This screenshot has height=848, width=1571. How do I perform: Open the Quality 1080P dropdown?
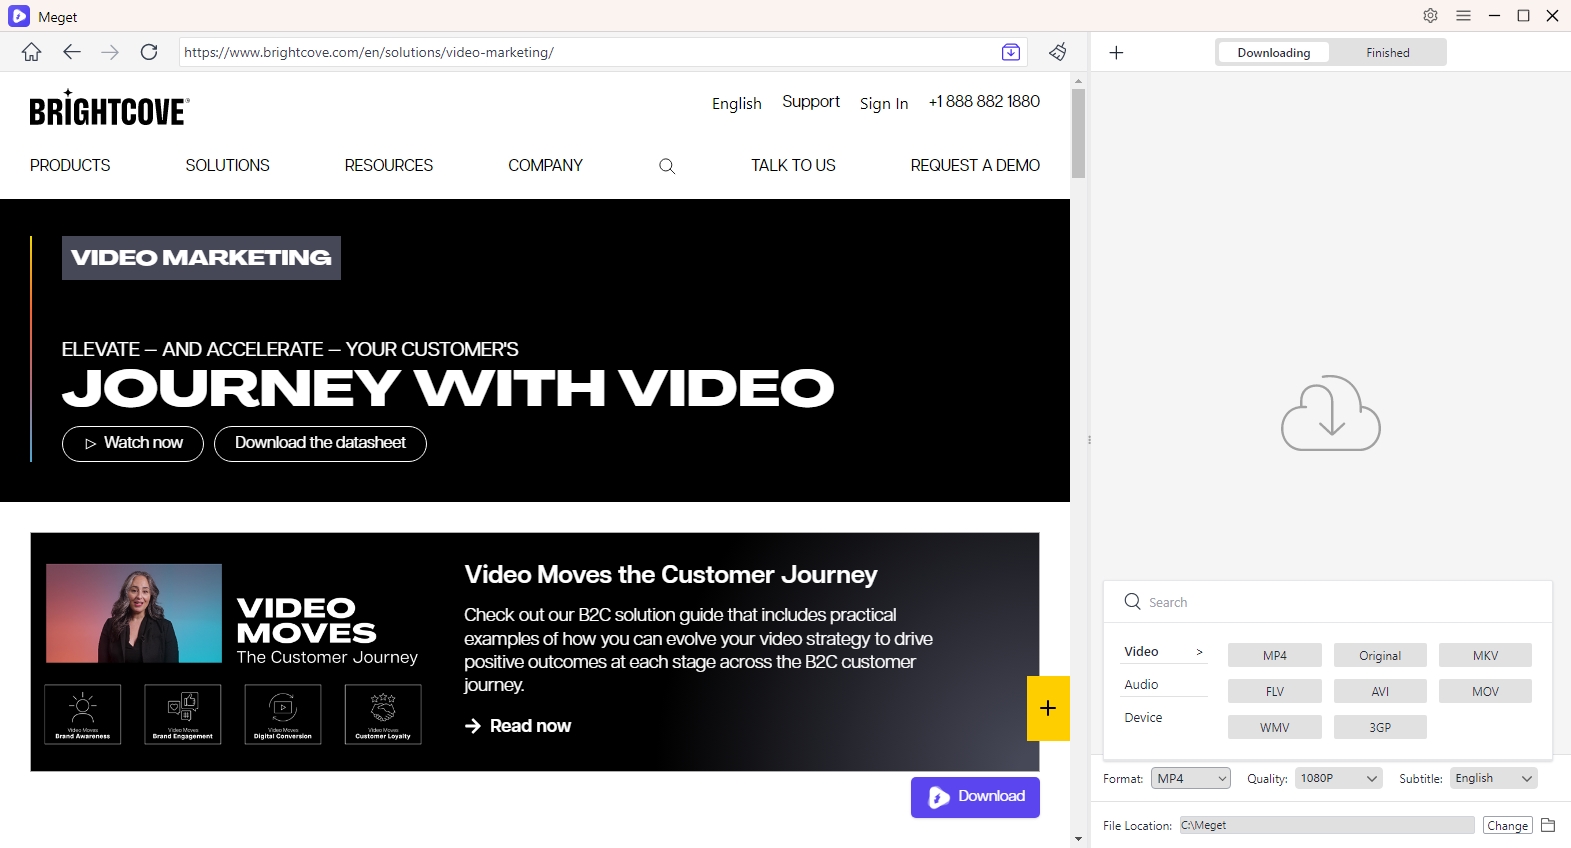click(1339, 778)
